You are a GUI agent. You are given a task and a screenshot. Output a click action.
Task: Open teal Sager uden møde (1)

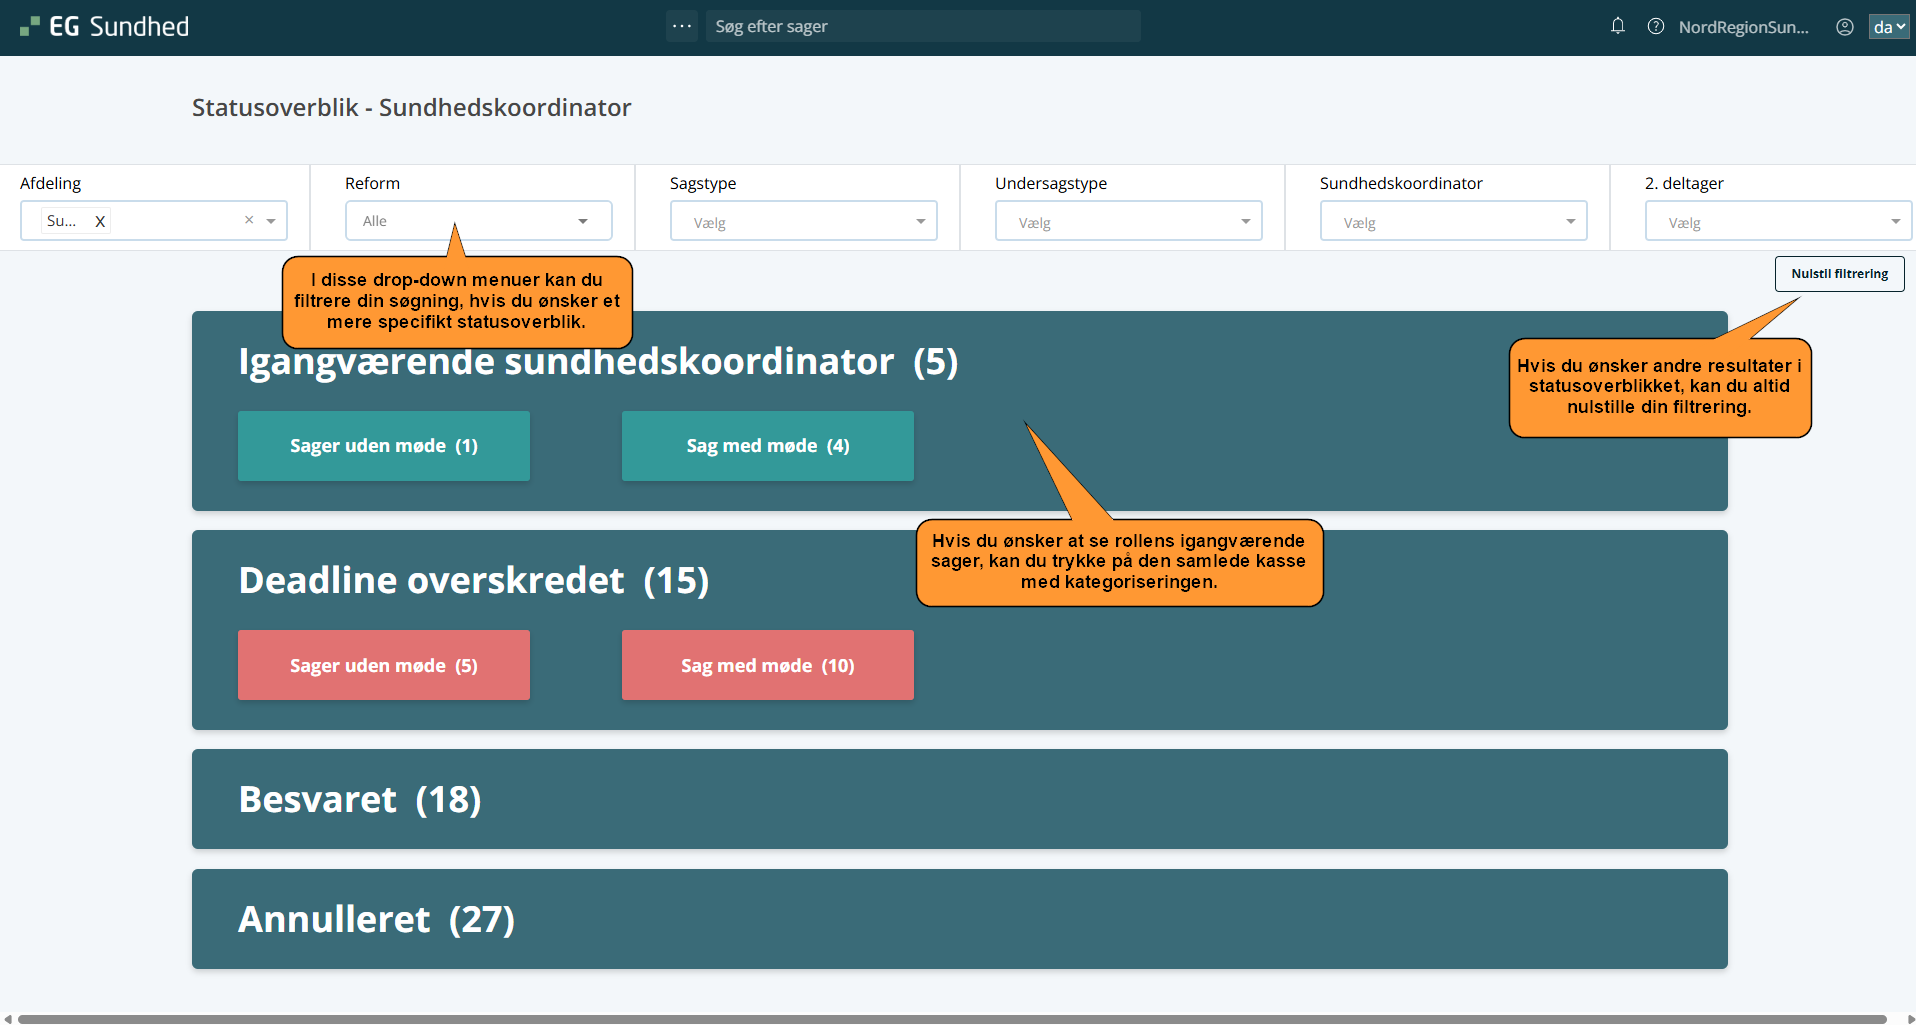tap(384, 446)
